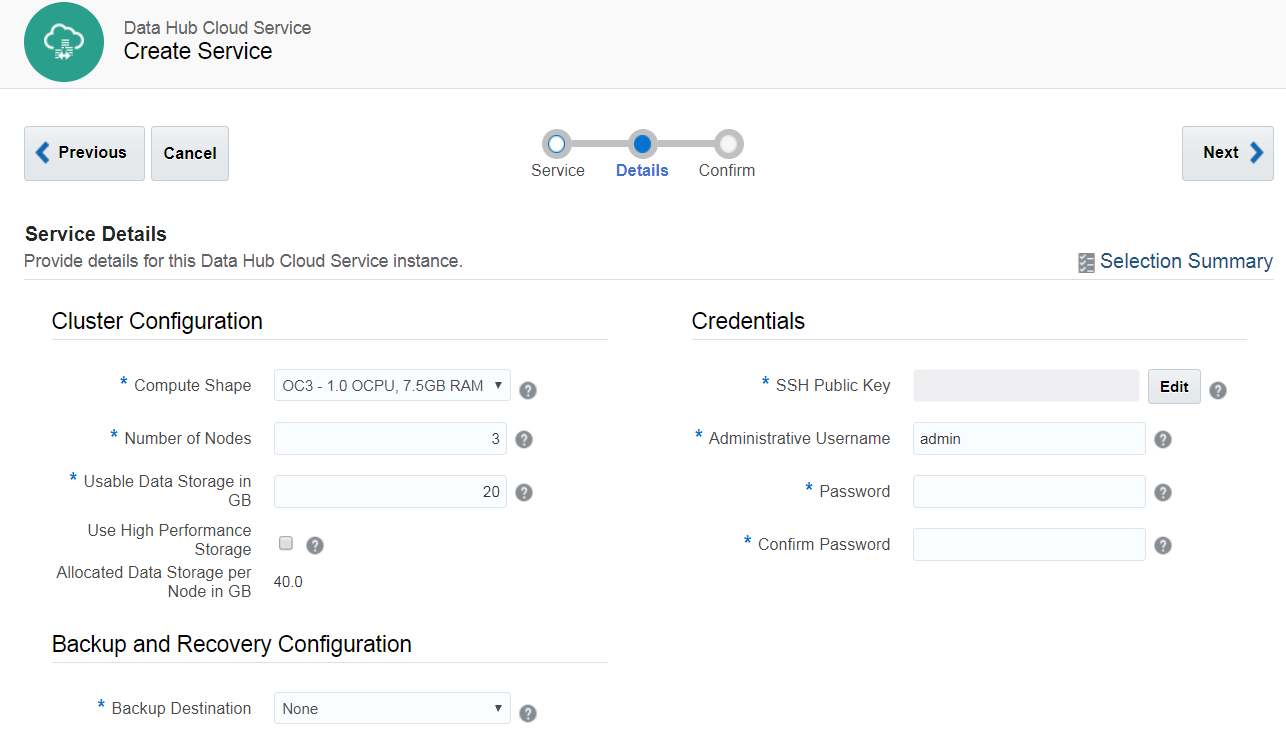
Task: Open help for Administrative Username
Action: (x=1164, y=438)
